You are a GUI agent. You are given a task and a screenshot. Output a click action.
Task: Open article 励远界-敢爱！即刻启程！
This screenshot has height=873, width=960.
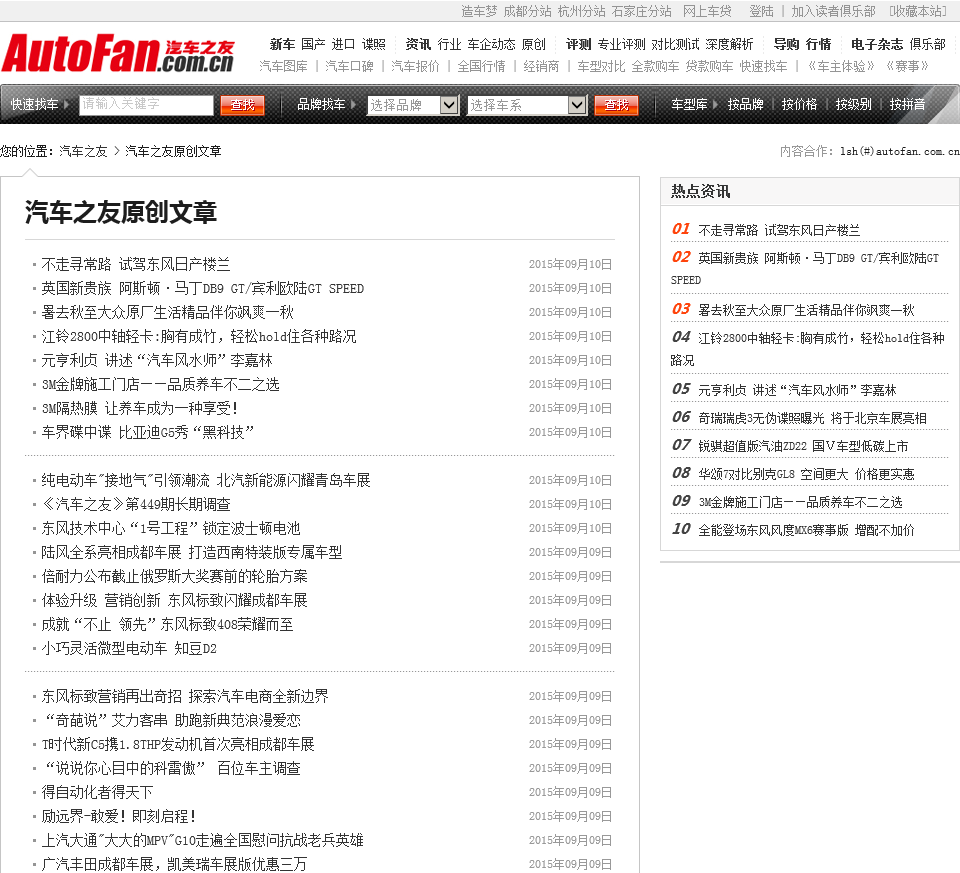(x=119, y=816)
